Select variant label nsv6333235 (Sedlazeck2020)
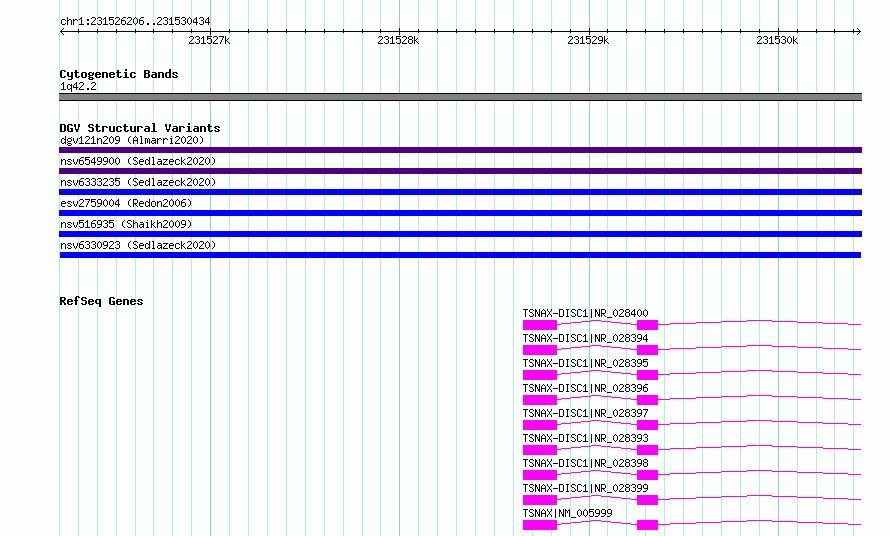Image resolution: width=890 pixels, height=536 pixels. (138, 182)
